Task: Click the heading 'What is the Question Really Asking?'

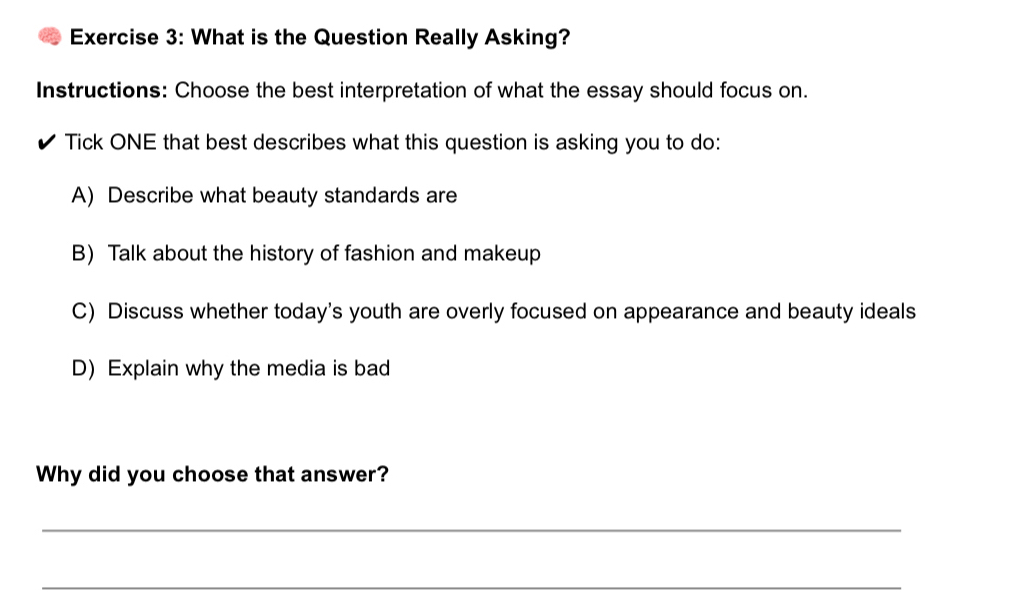Action: (x=380, y=38)
